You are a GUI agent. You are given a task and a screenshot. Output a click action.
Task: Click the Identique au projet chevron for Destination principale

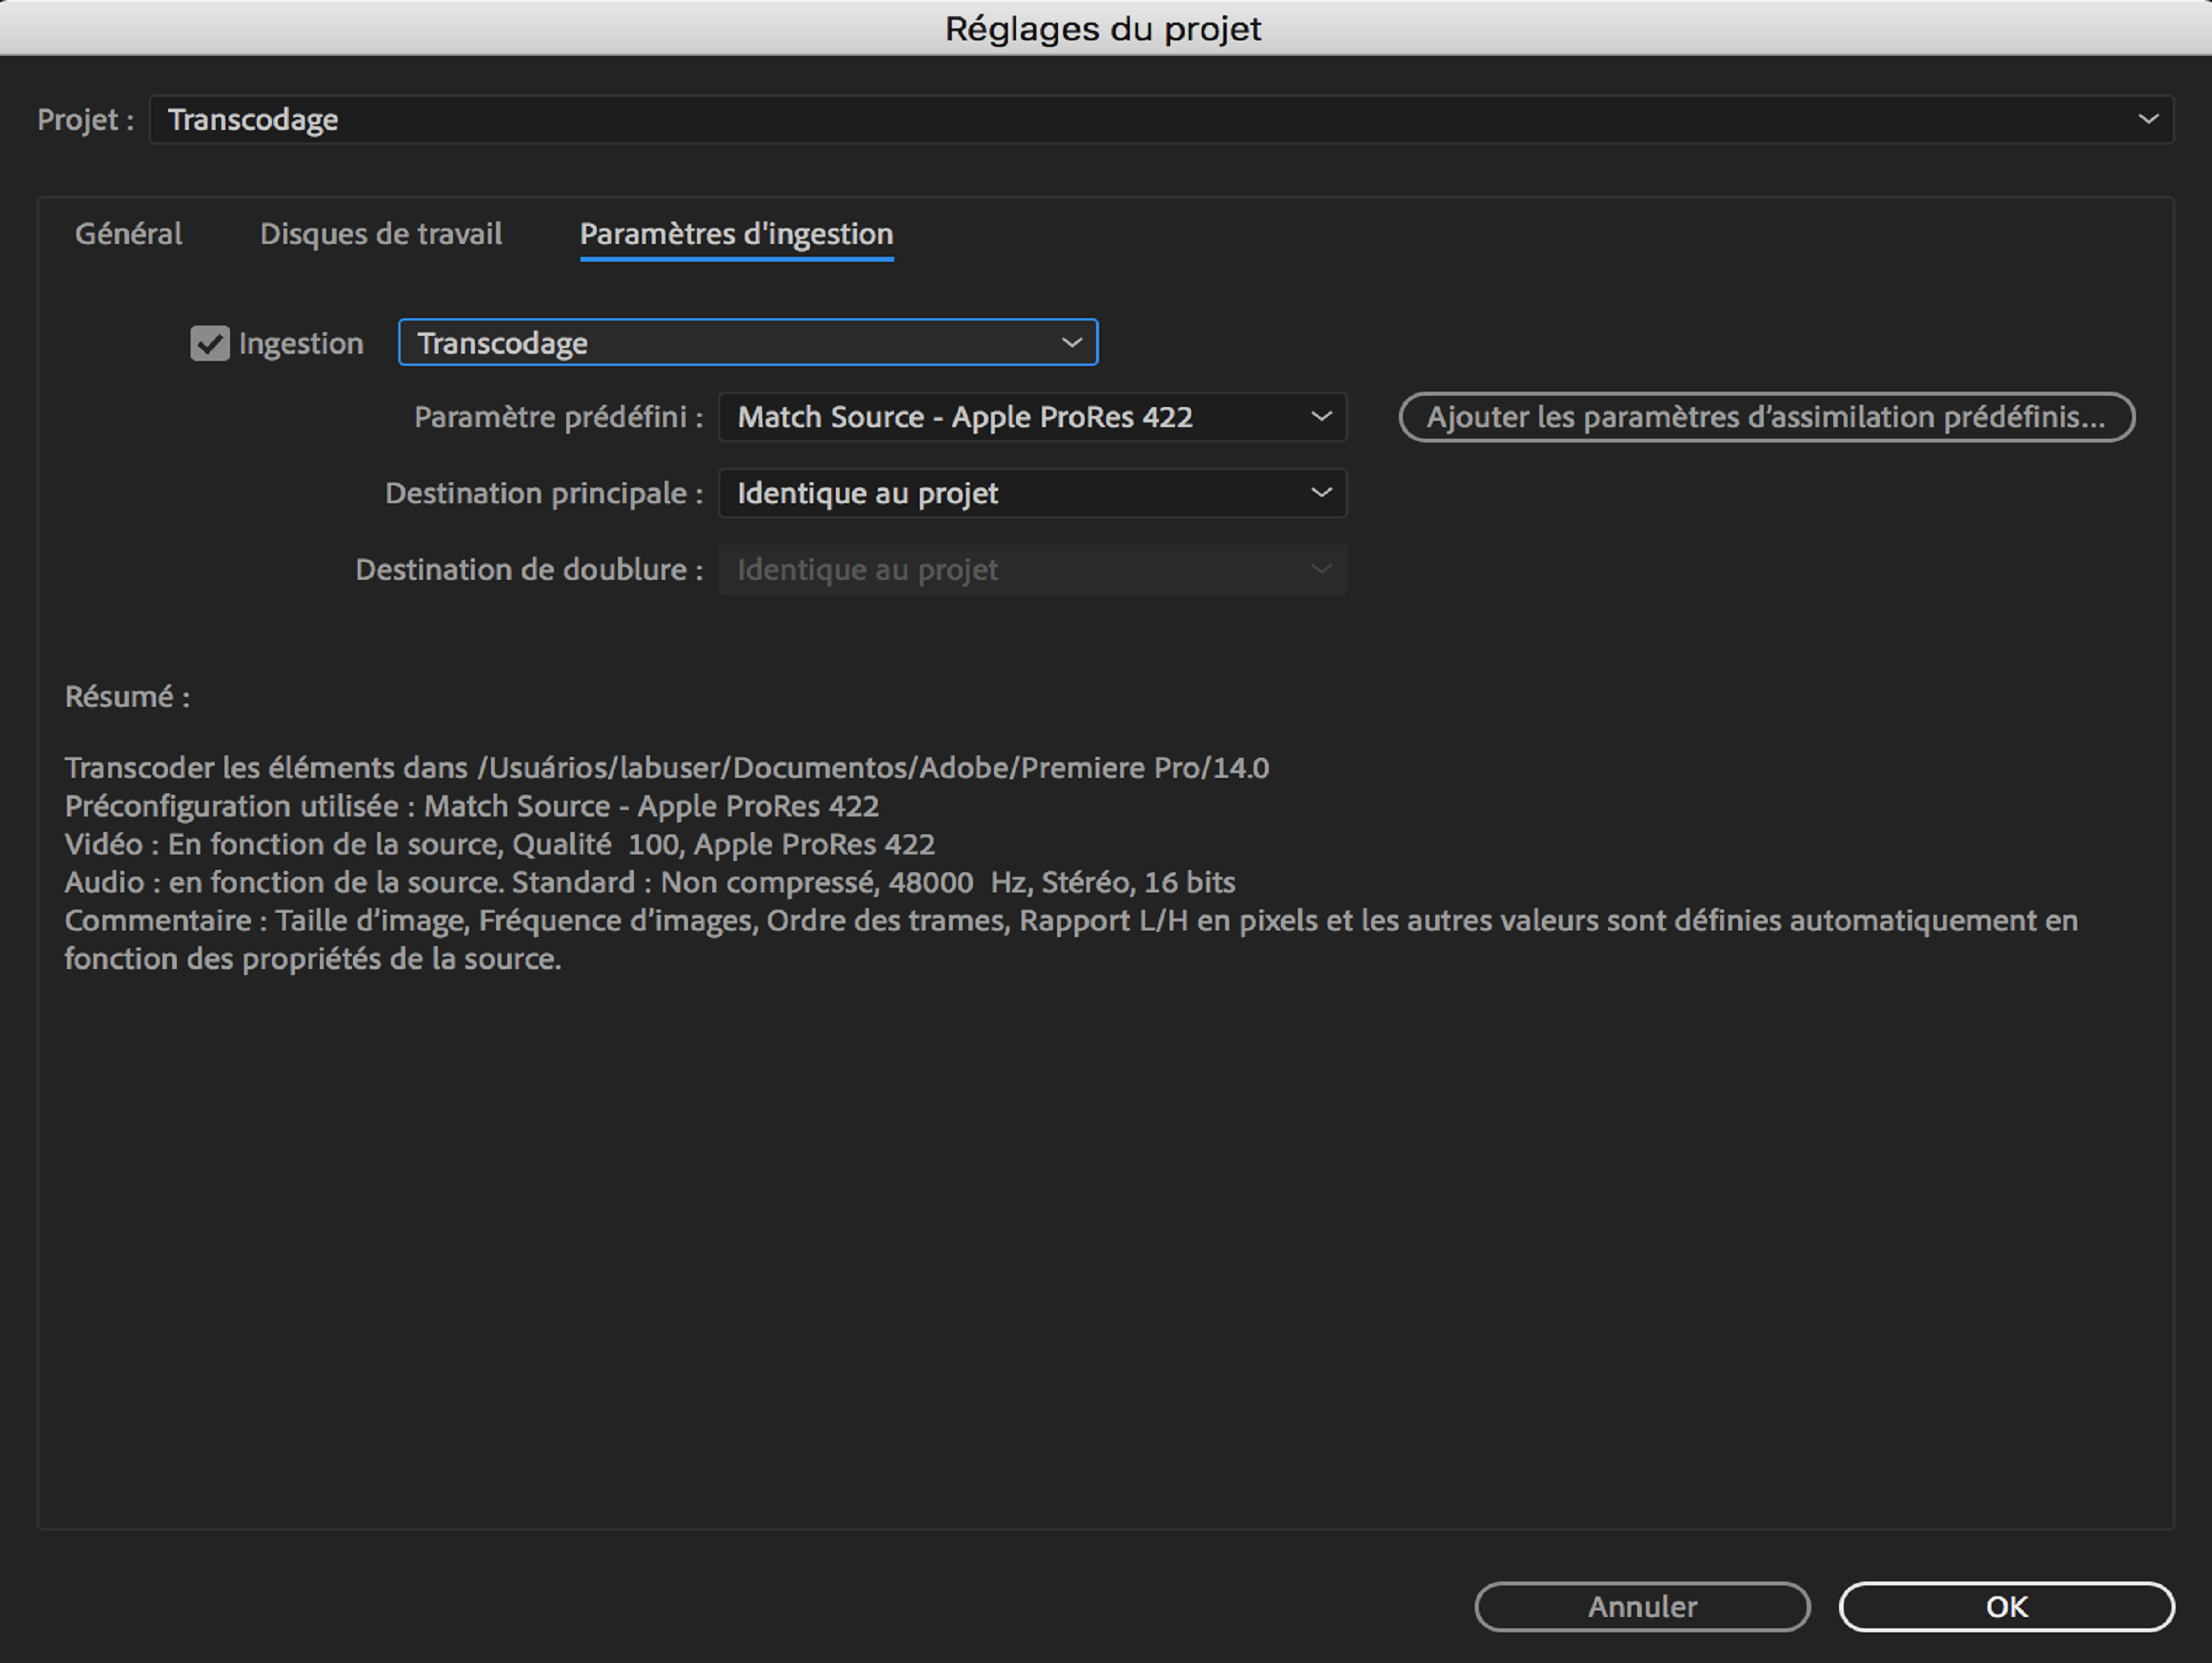(1321, 493)
